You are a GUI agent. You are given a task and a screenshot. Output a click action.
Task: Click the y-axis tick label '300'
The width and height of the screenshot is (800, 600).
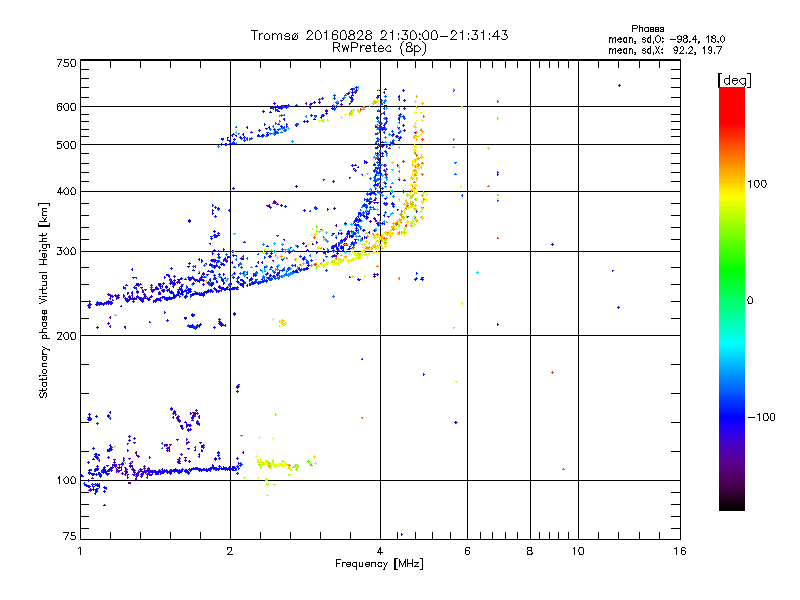pos(66,252)
